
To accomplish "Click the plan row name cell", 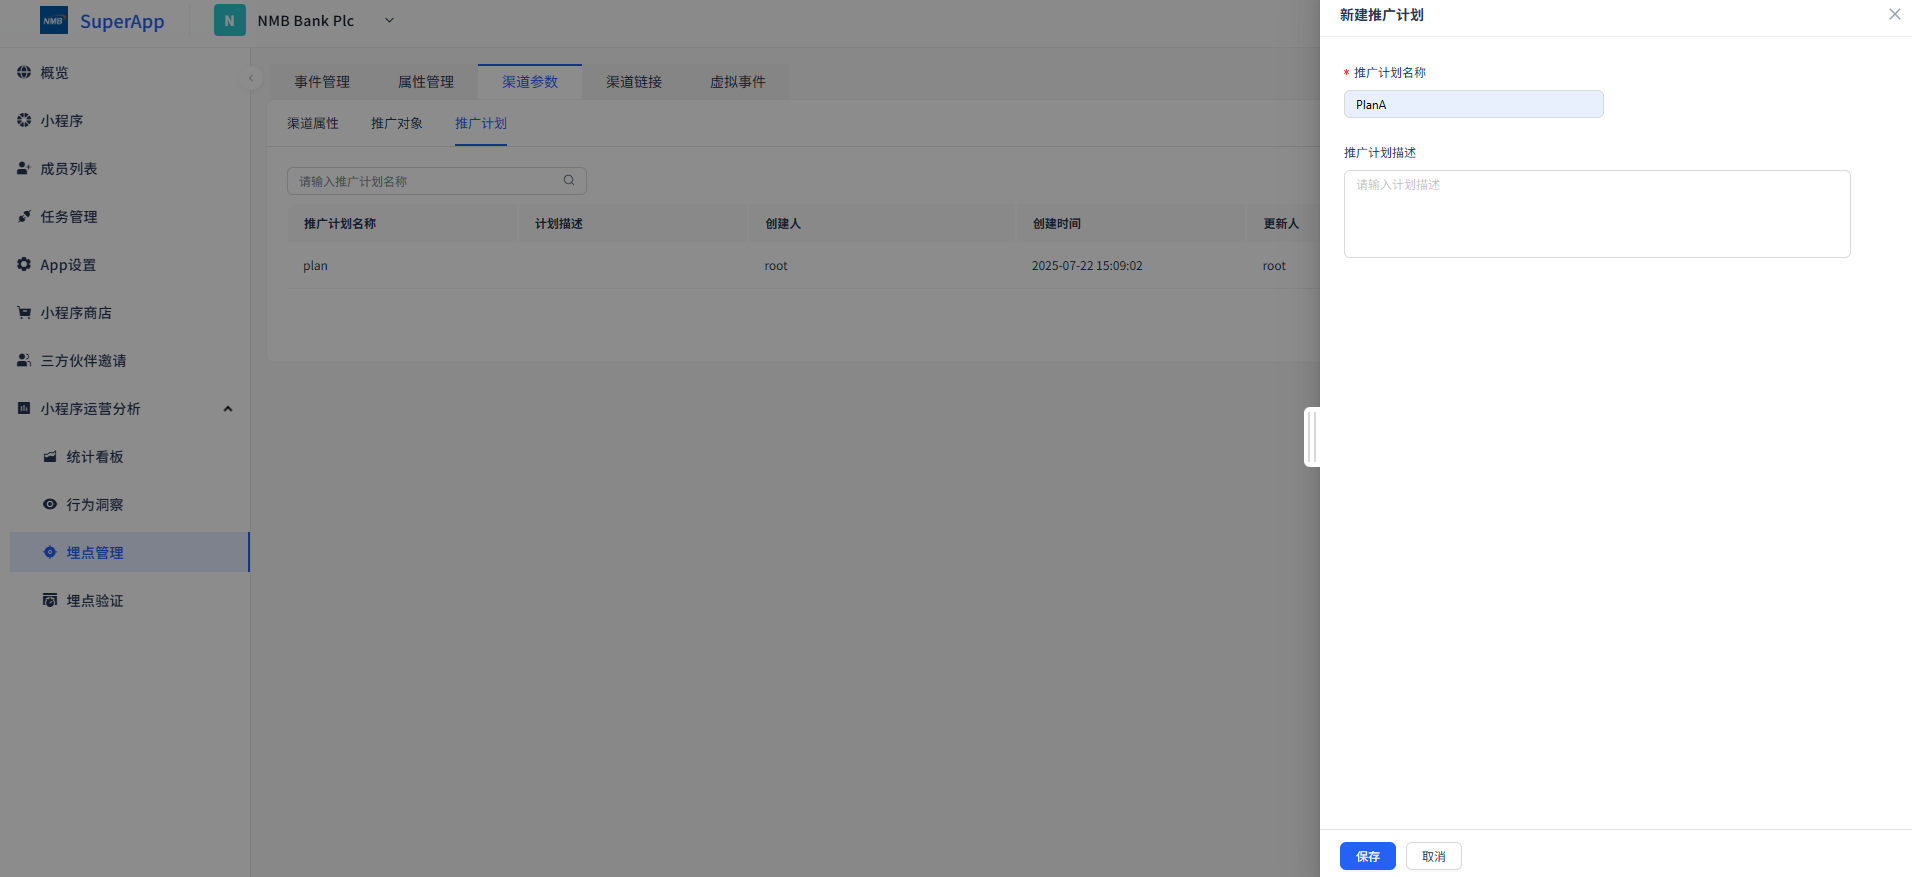I will 403,265.
